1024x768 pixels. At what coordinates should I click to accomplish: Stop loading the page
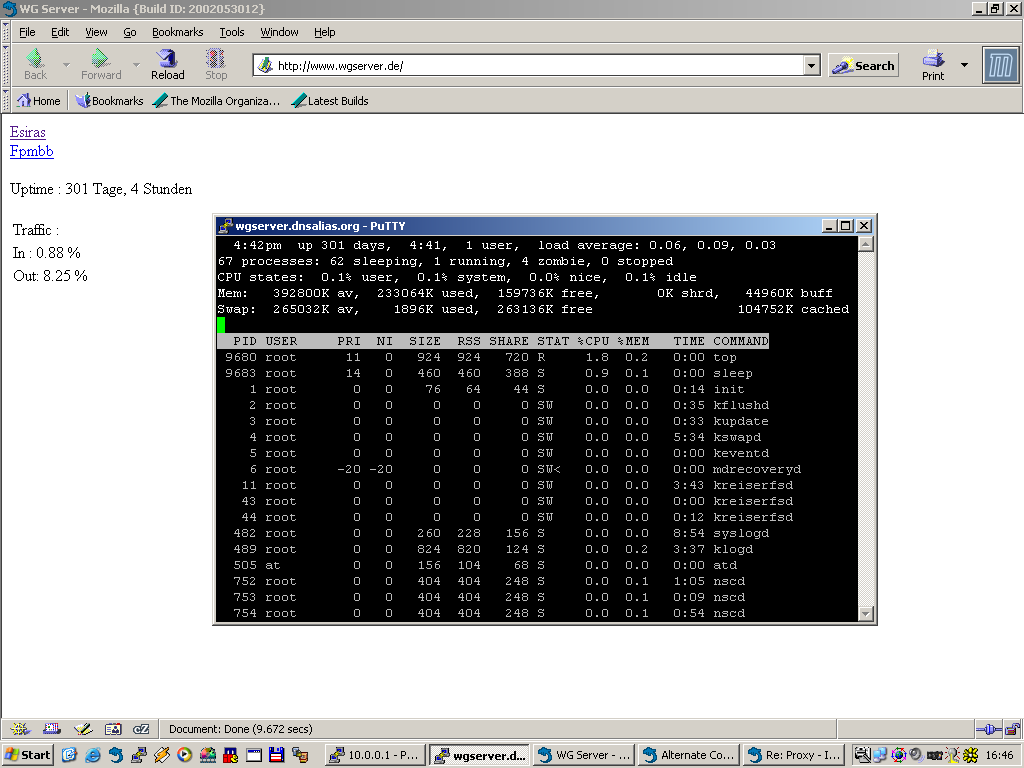click(215, 64)
